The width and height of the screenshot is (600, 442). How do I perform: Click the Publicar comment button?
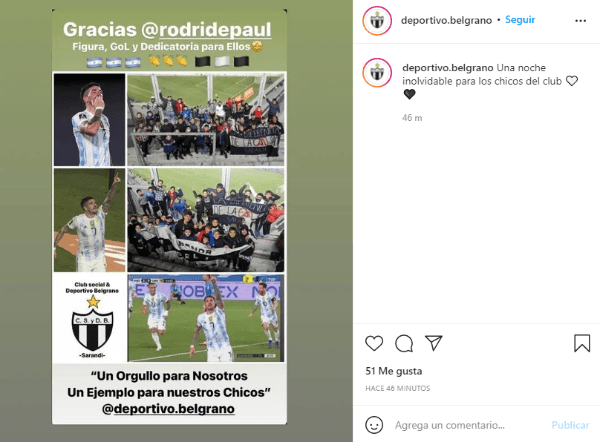click(570, 425)
